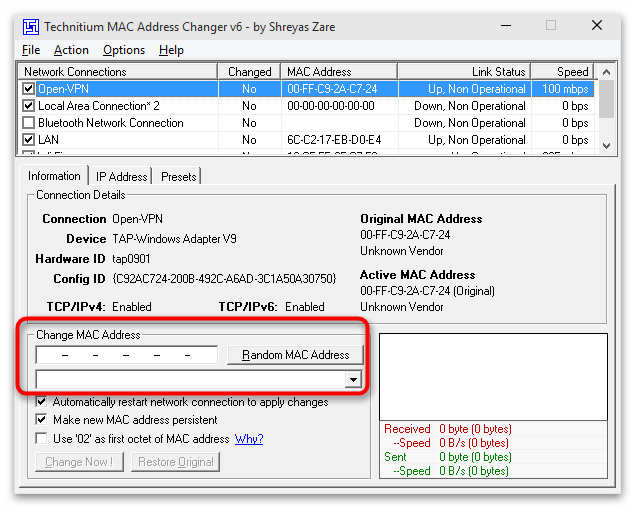Click the 100 mbps speed cell
The image size is (635, 508).
pos(565,89)
